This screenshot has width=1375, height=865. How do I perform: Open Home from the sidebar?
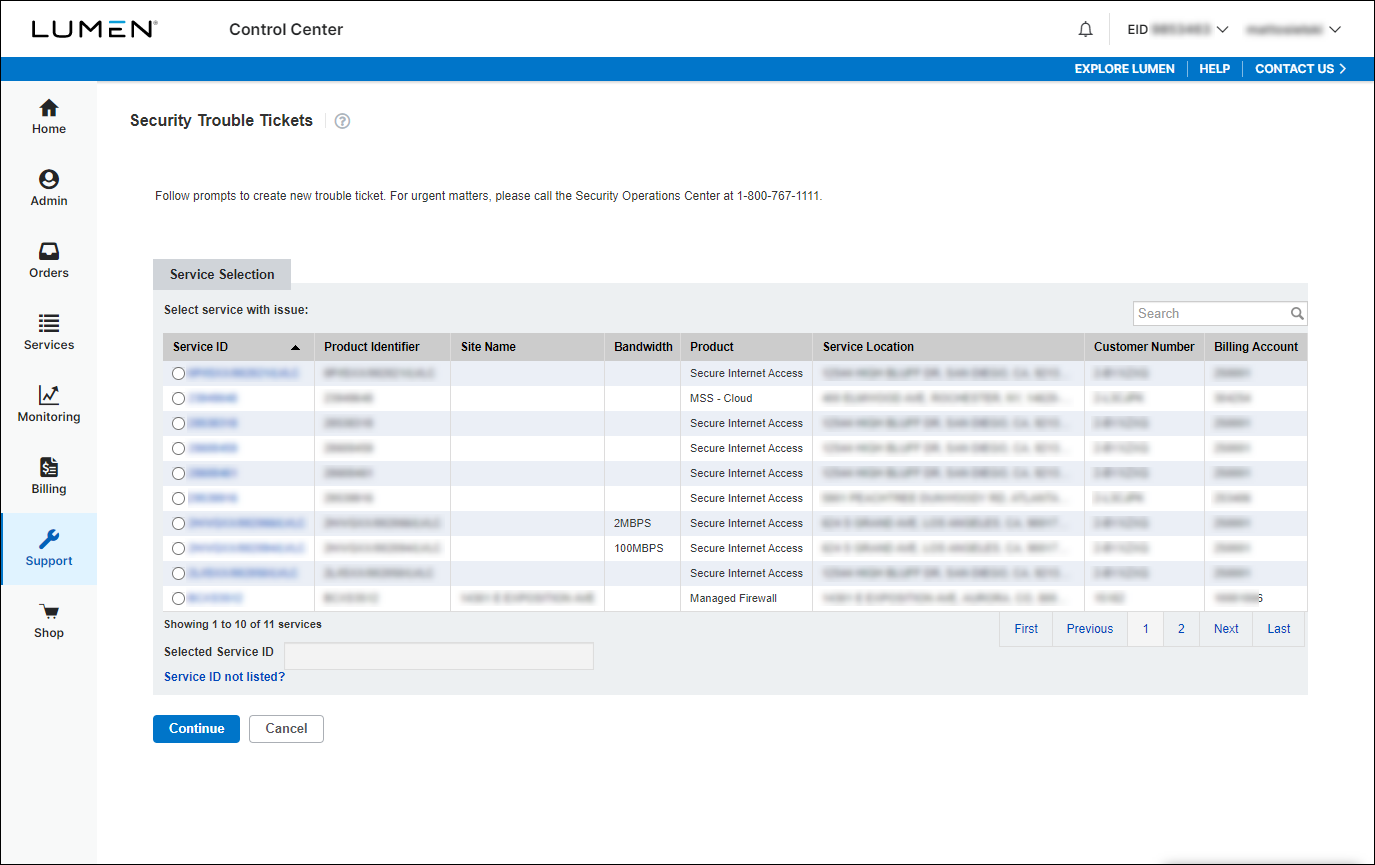point(48,117)
